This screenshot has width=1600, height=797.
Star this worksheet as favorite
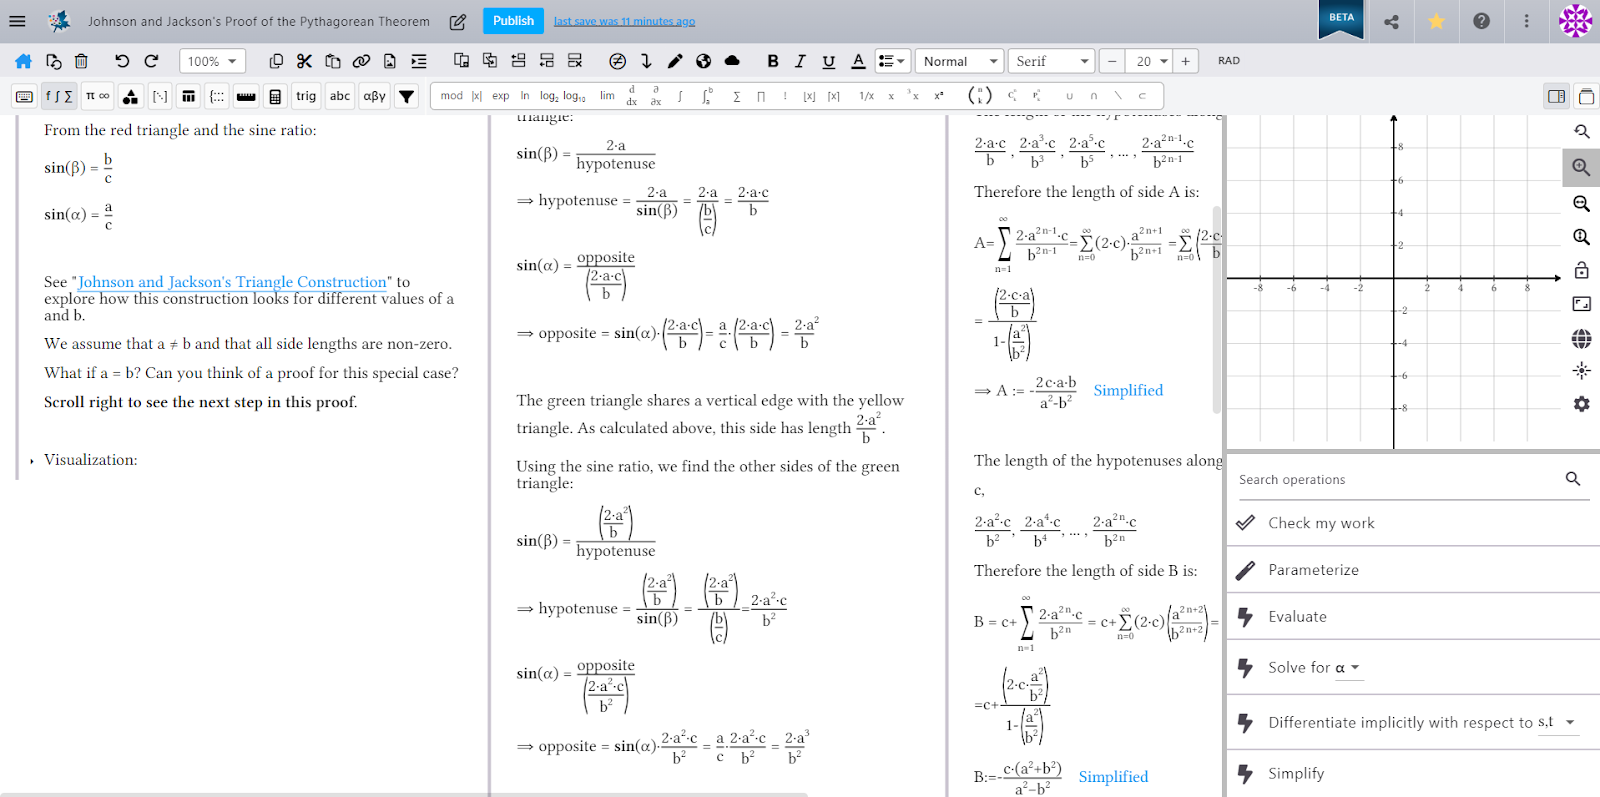1436,21
